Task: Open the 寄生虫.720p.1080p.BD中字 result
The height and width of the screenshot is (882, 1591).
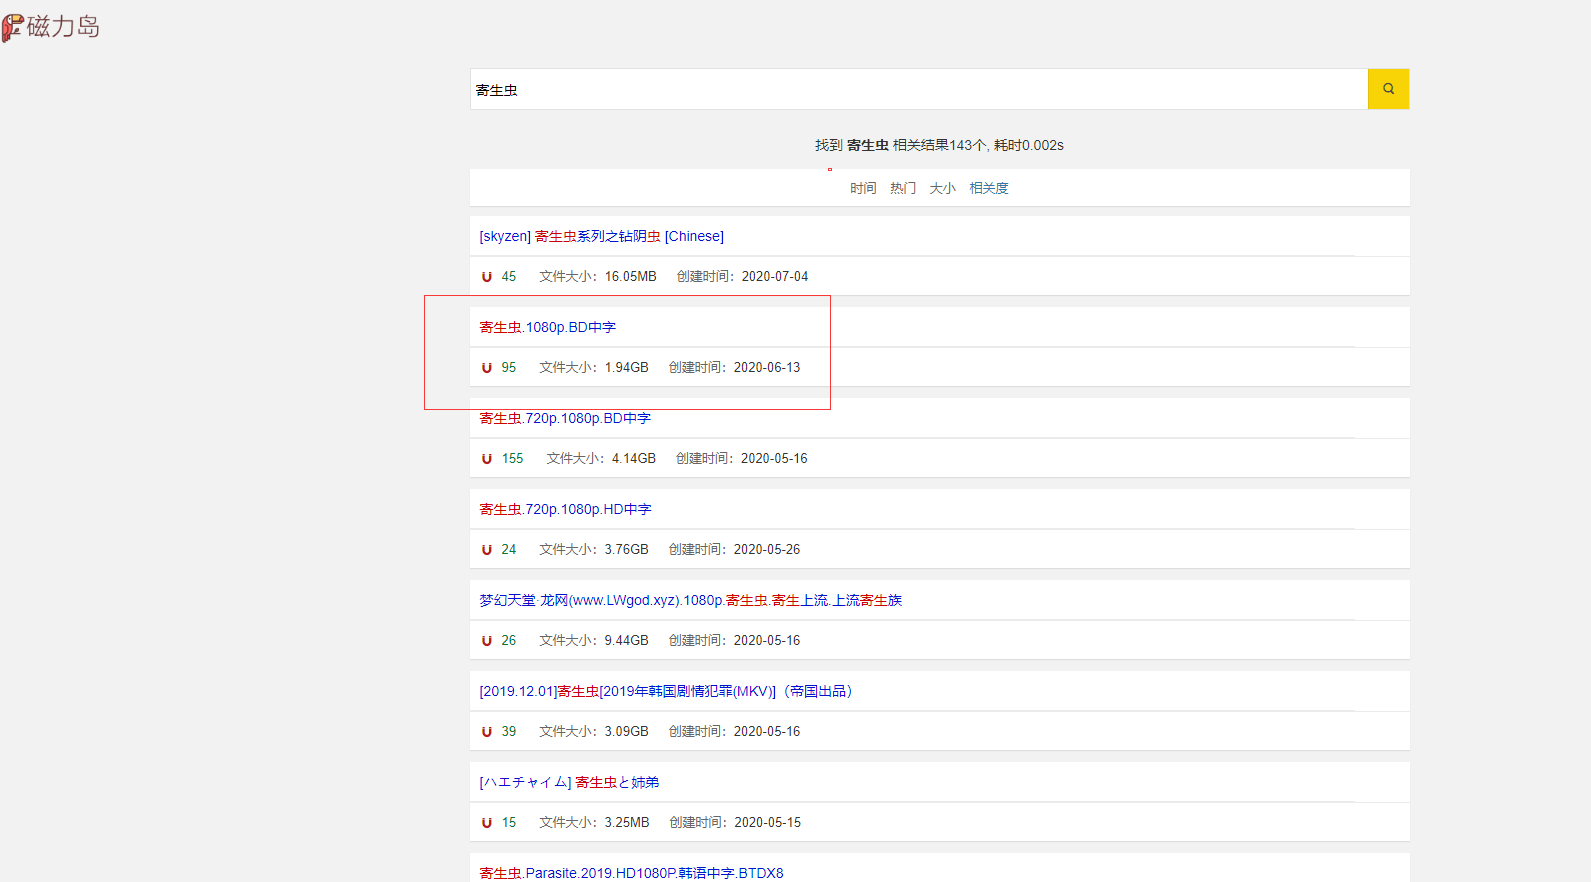Action: pos(565,418)
